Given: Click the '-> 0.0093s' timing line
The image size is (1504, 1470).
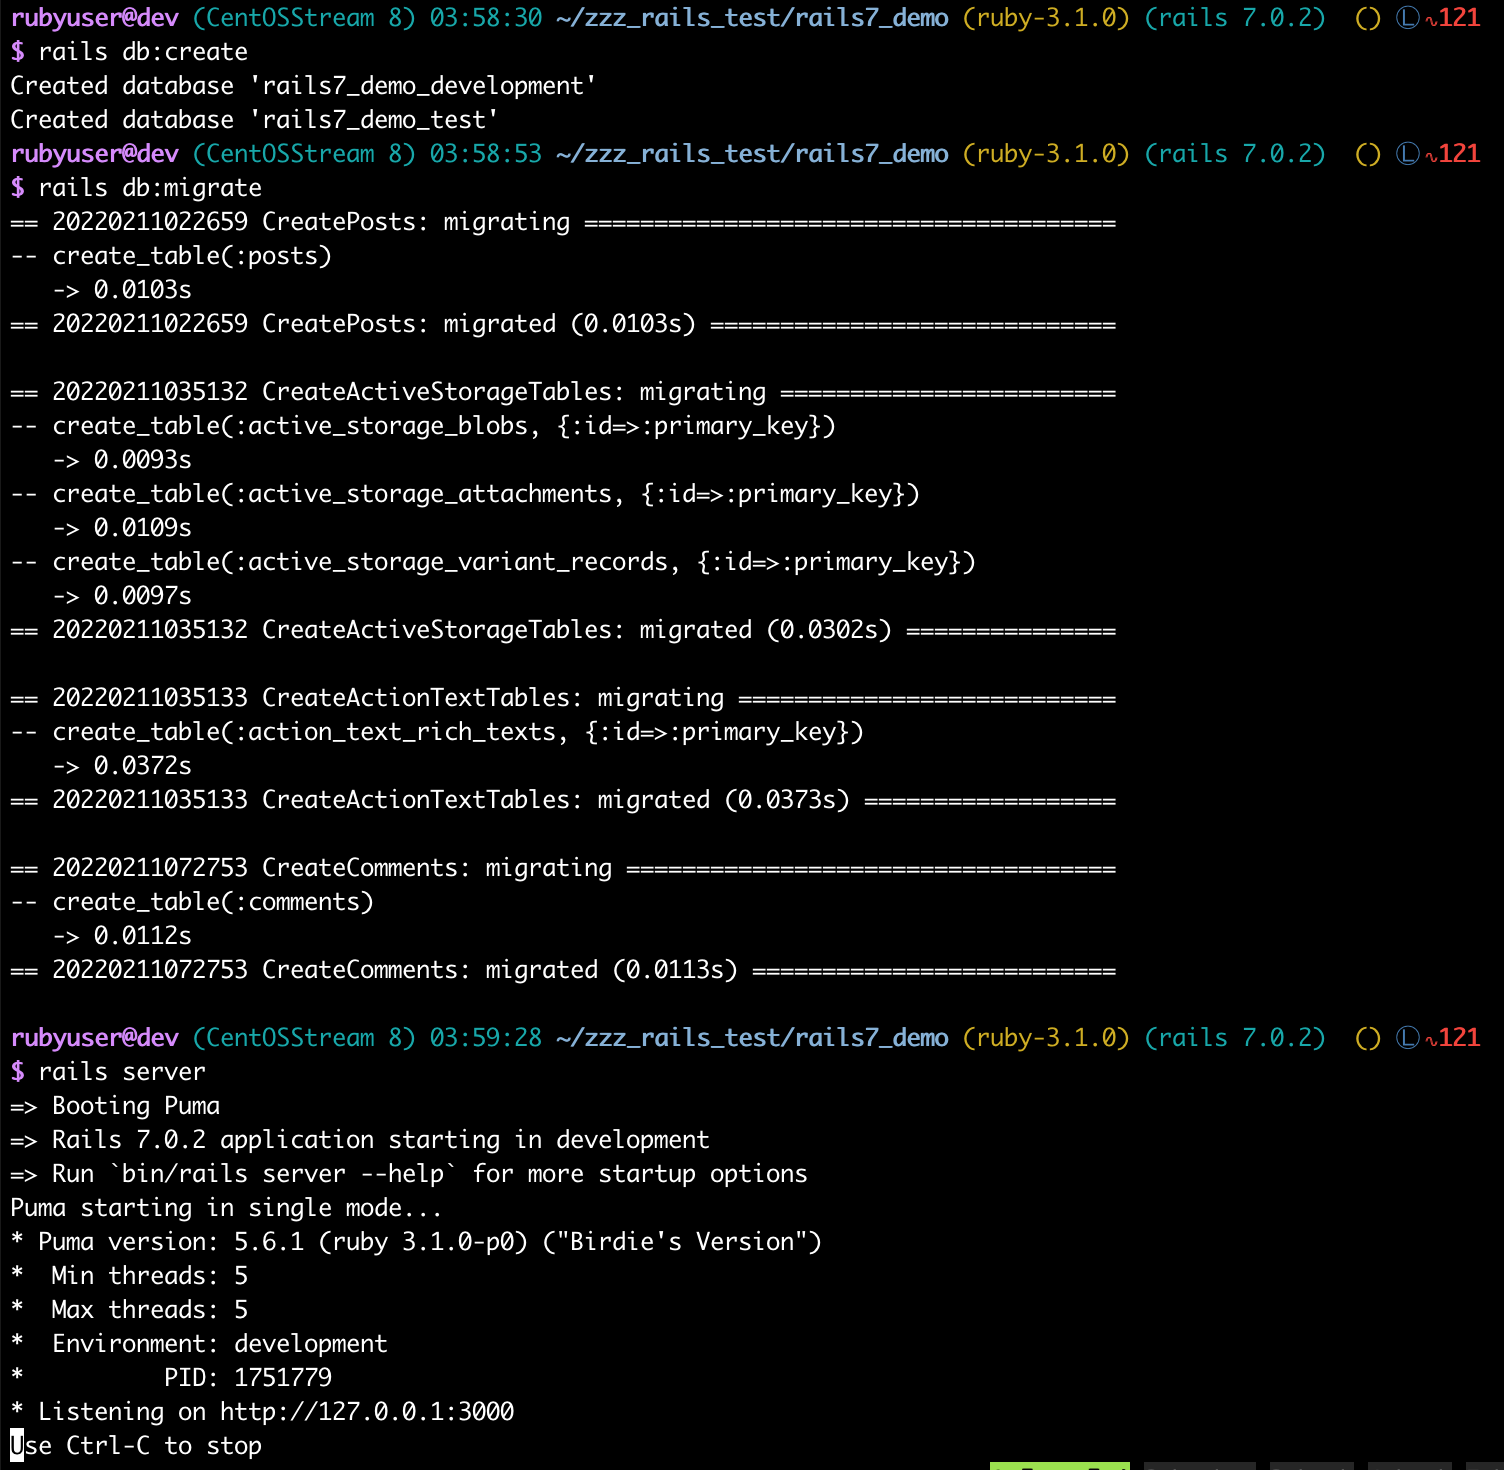Looking at the screenshot, I should (x=122, y=460).
